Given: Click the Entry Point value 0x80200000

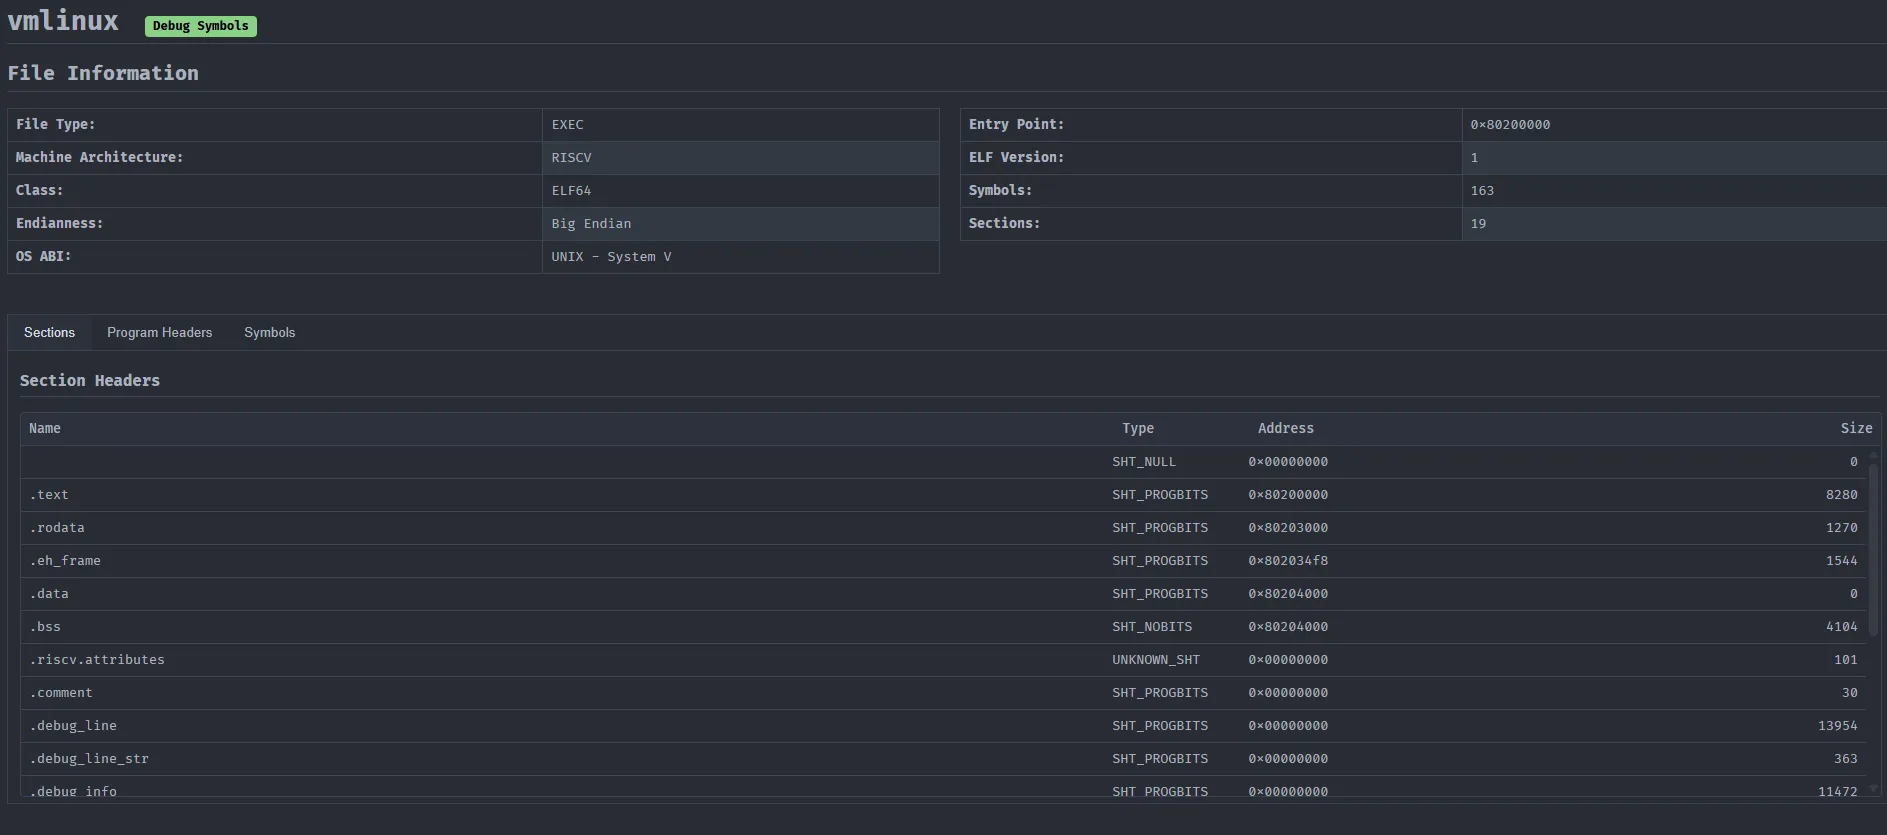Looking at the screenshot, I should (x=1510, y=125).
